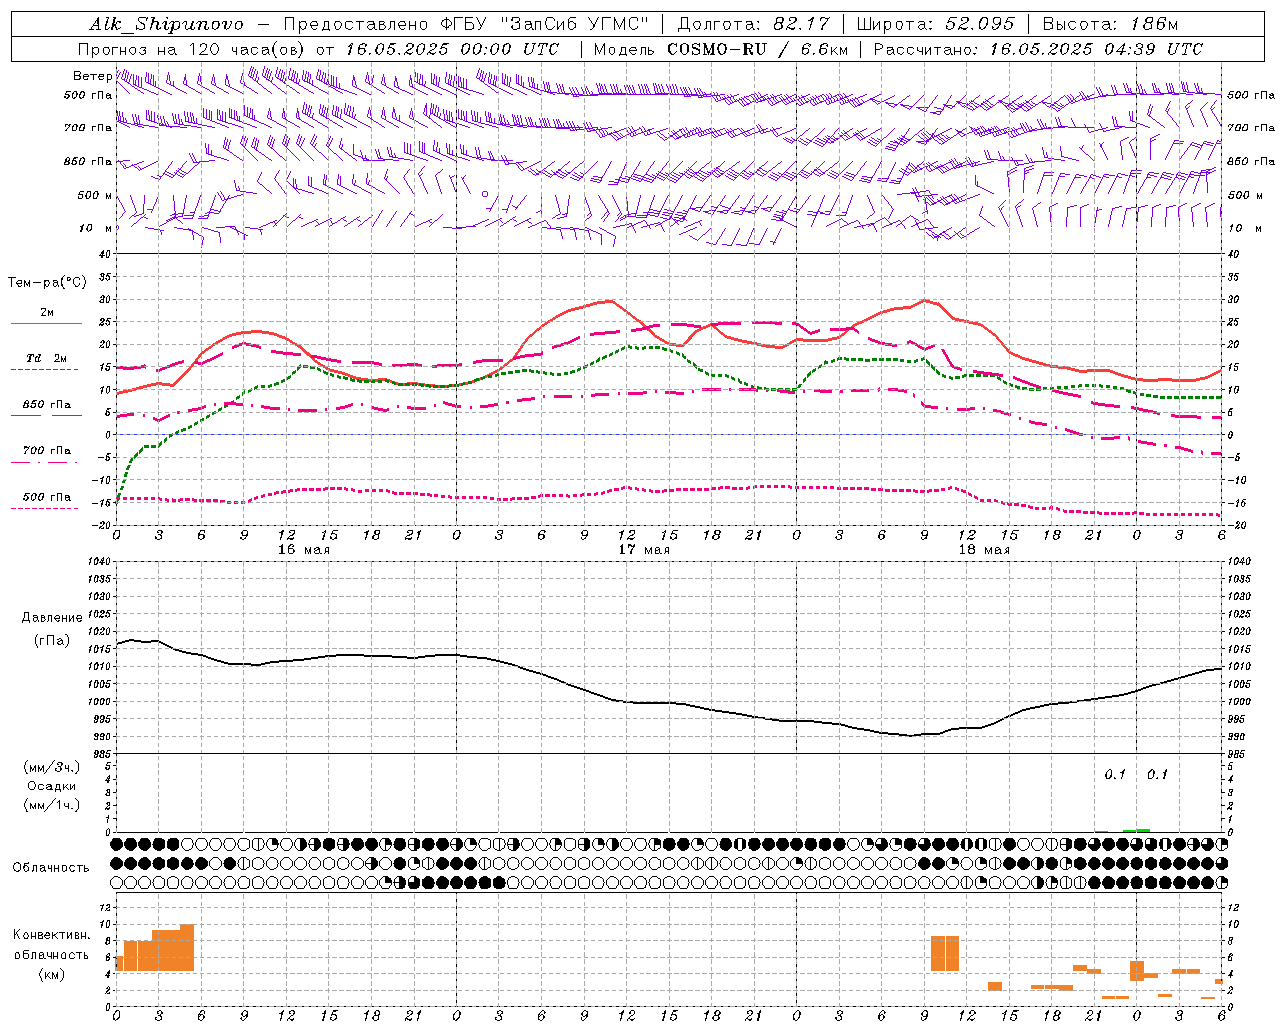Click the (гПа) unit under Давление
Screen dimensions: 1280x1024
pyautogui.click(x=51, y=640)
